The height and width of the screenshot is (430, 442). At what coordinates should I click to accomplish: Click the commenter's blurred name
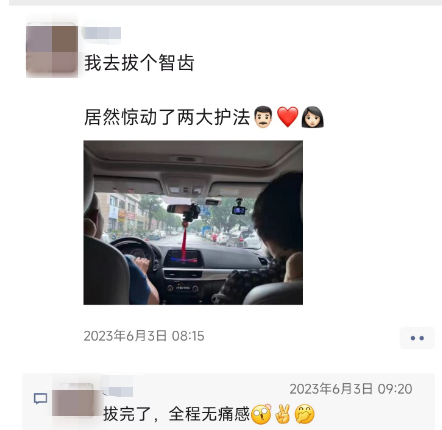point(120,392)
